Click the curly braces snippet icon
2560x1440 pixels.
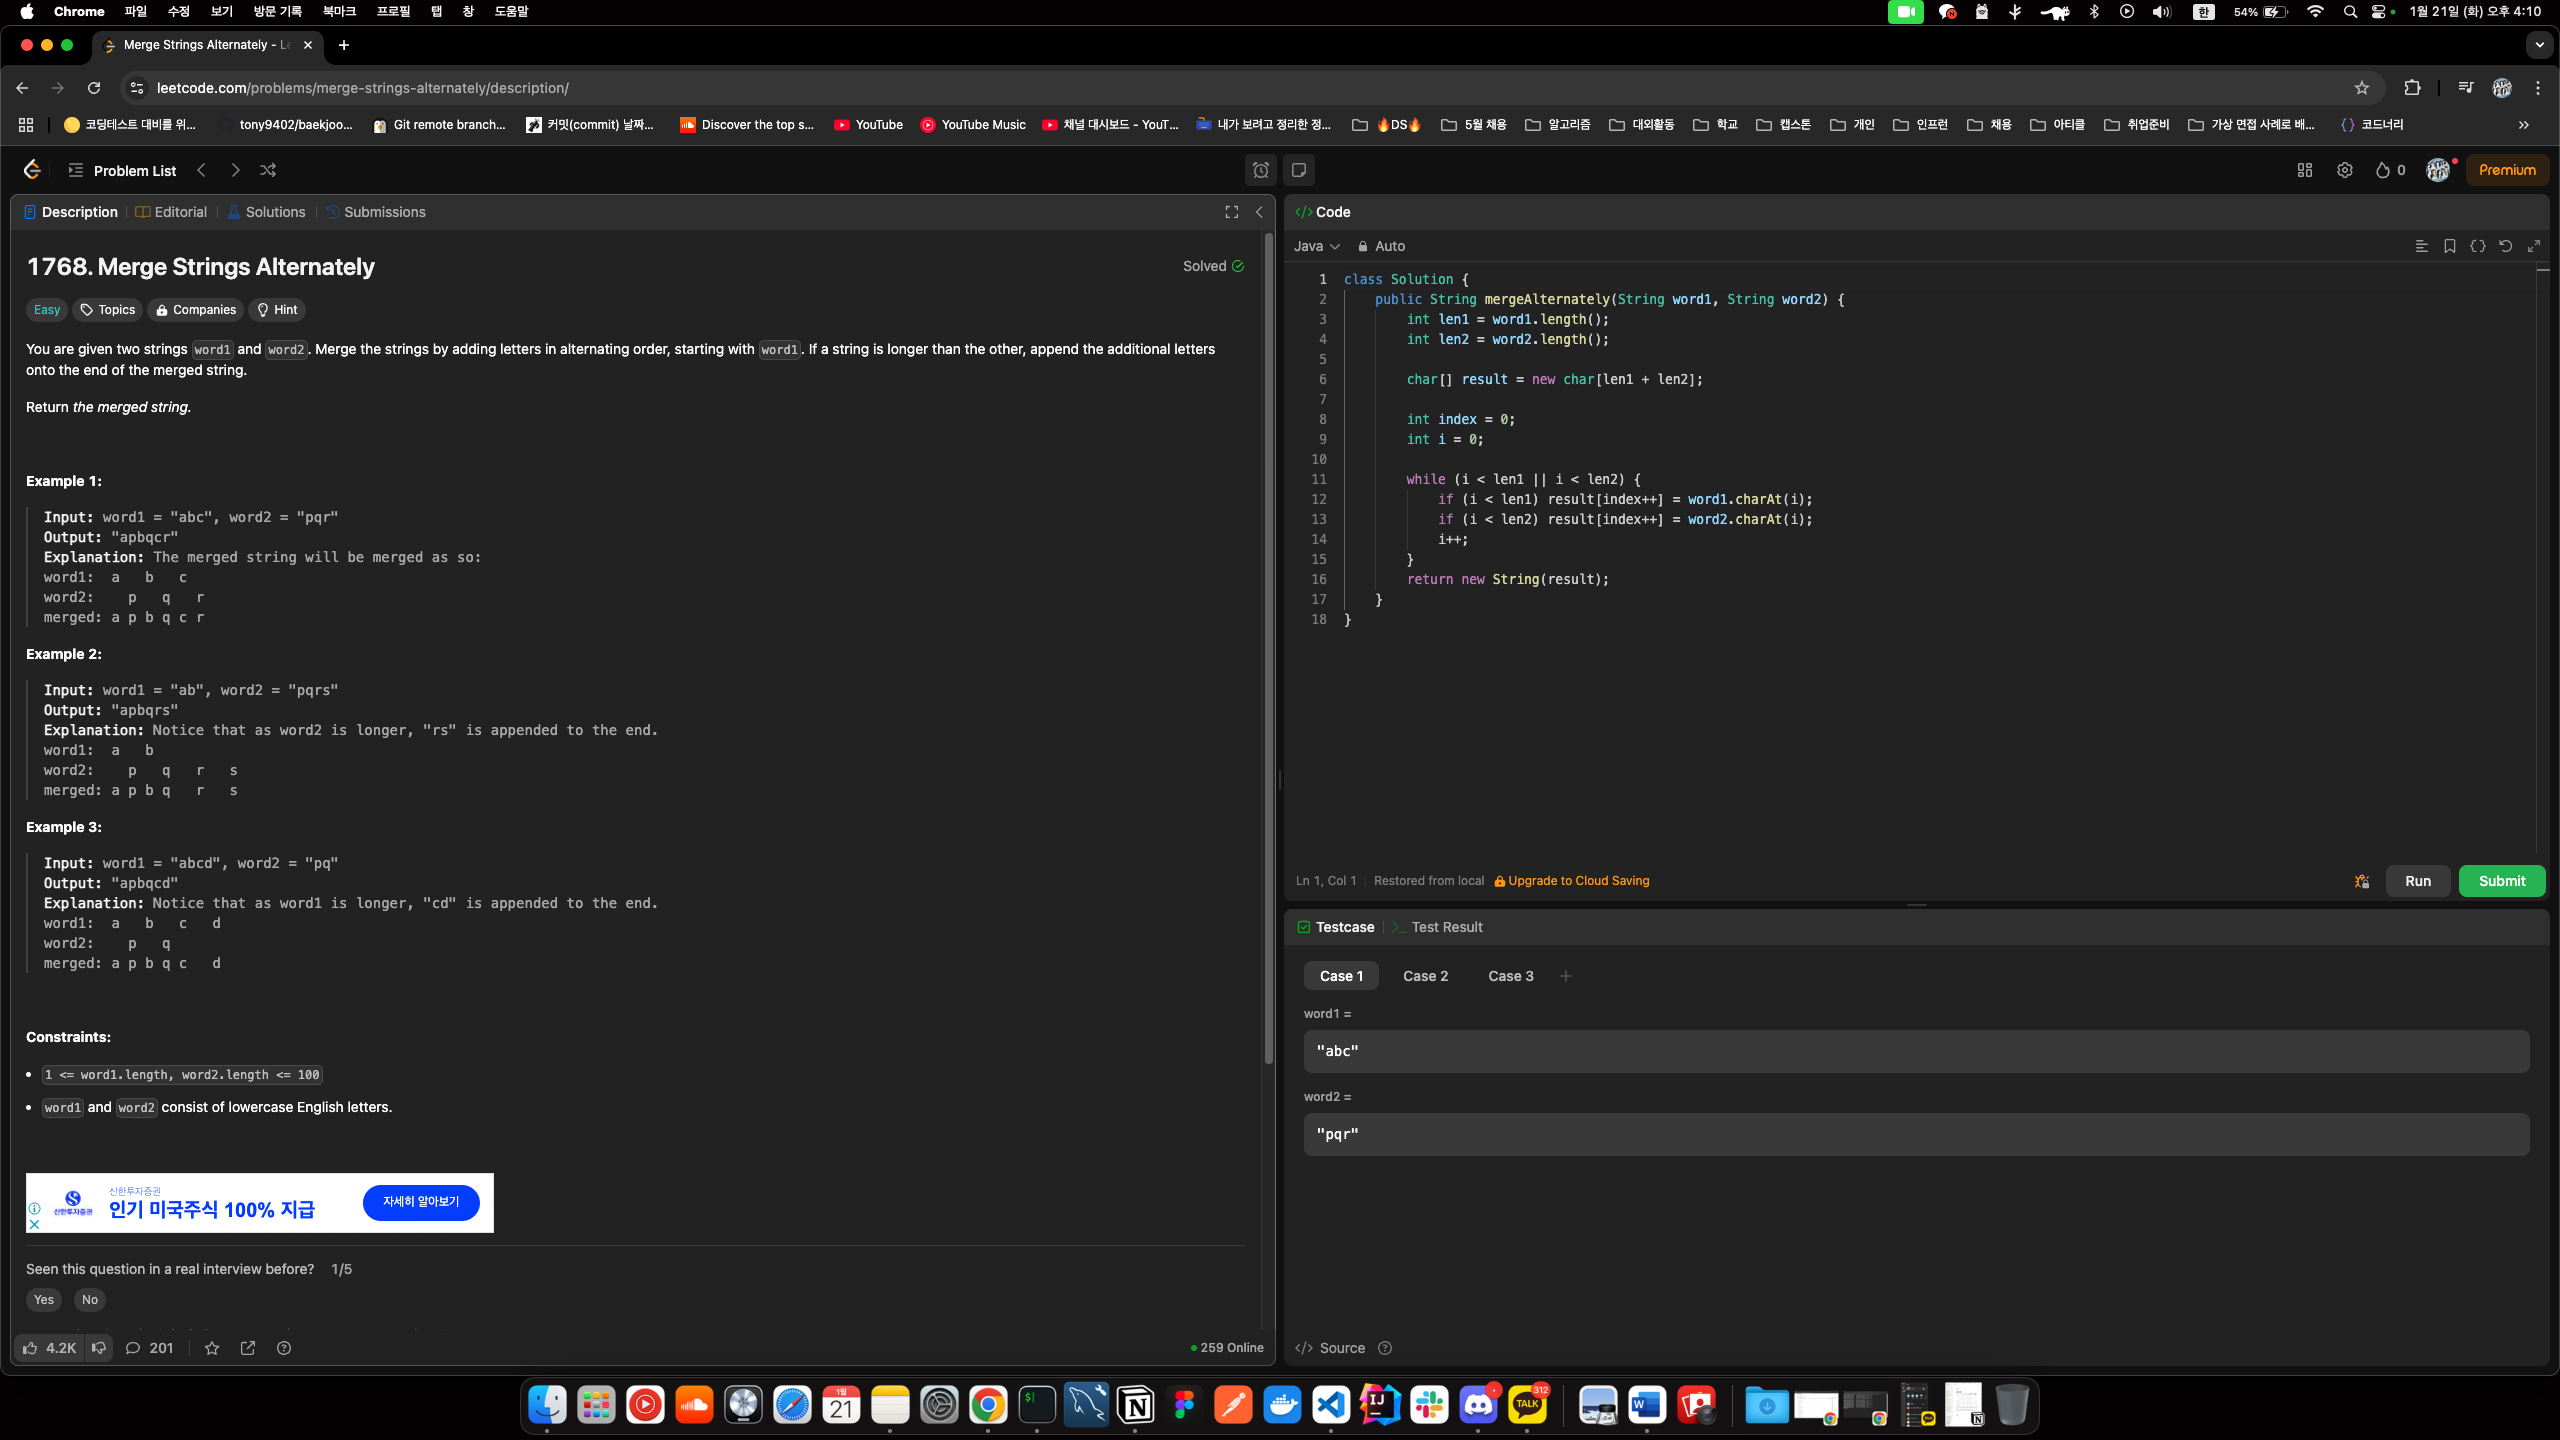point(2477,246)
